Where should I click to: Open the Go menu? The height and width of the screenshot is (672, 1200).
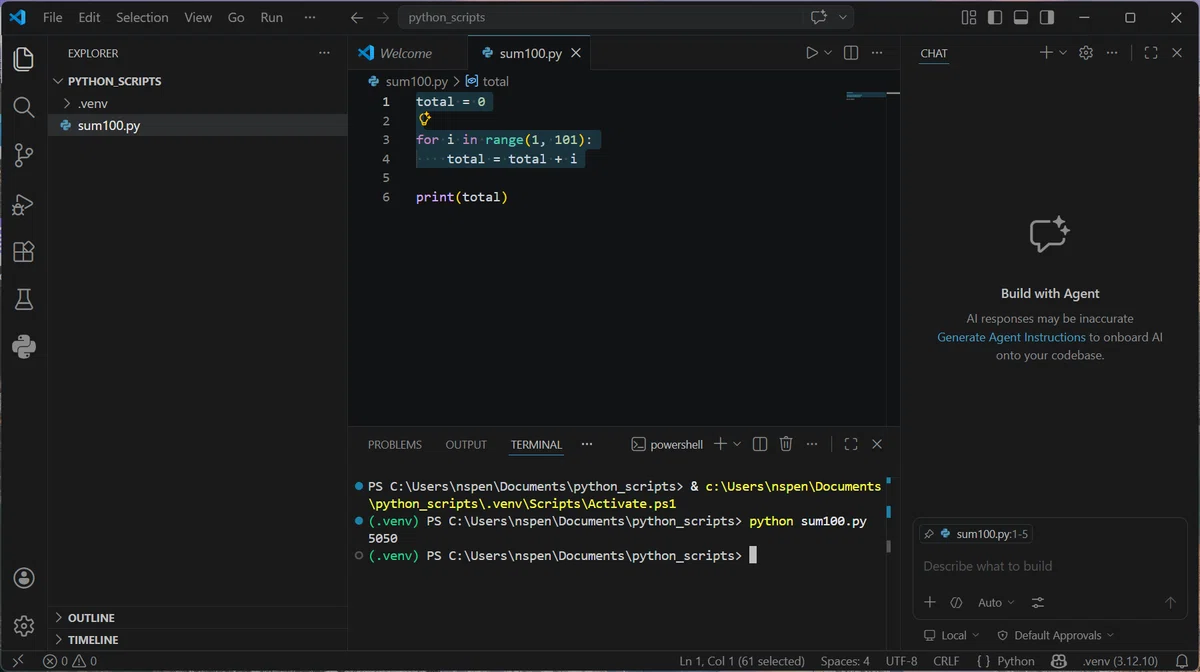[x=236, y=17]
